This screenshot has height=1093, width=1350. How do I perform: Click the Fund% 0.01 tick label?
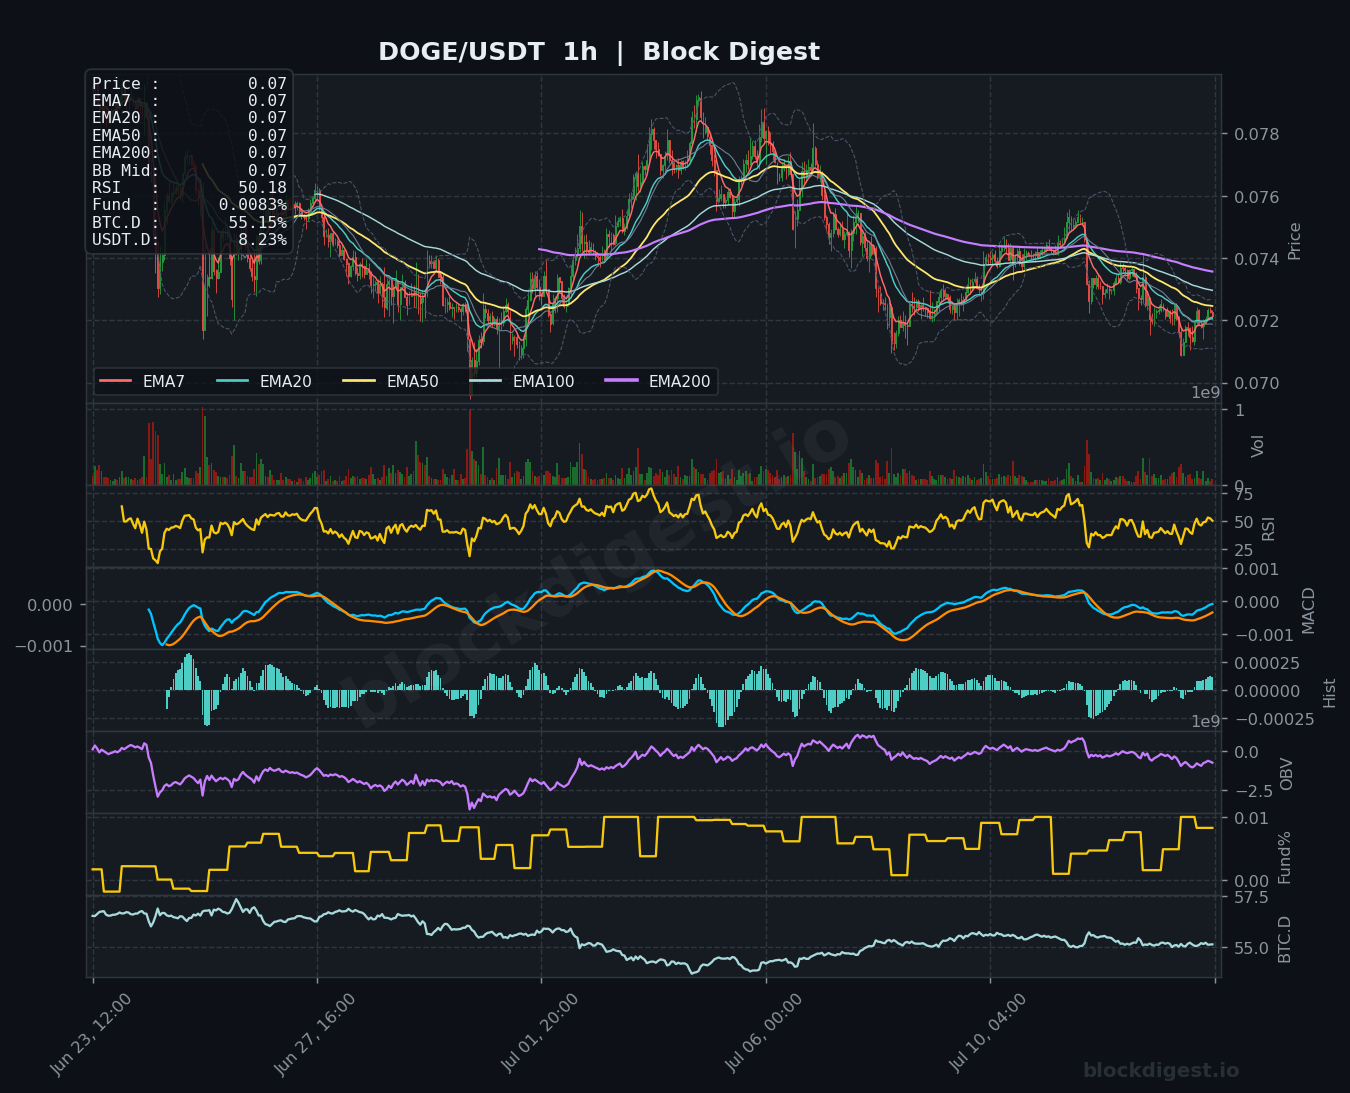(1252, 819)
